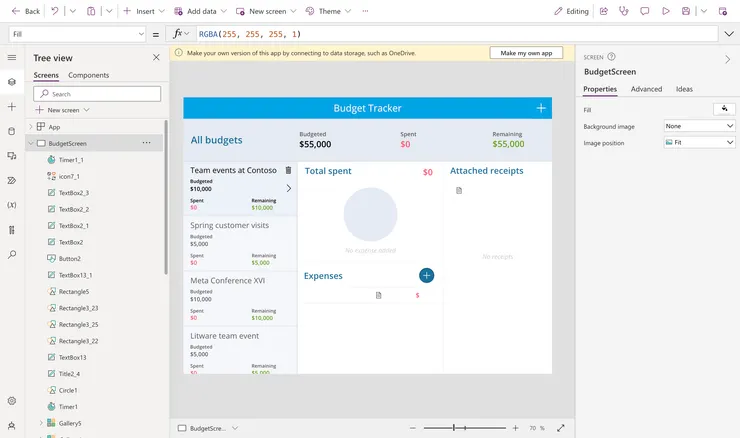Select Button2 in the tree
The image size is (740, 438).
pos(69,259)
